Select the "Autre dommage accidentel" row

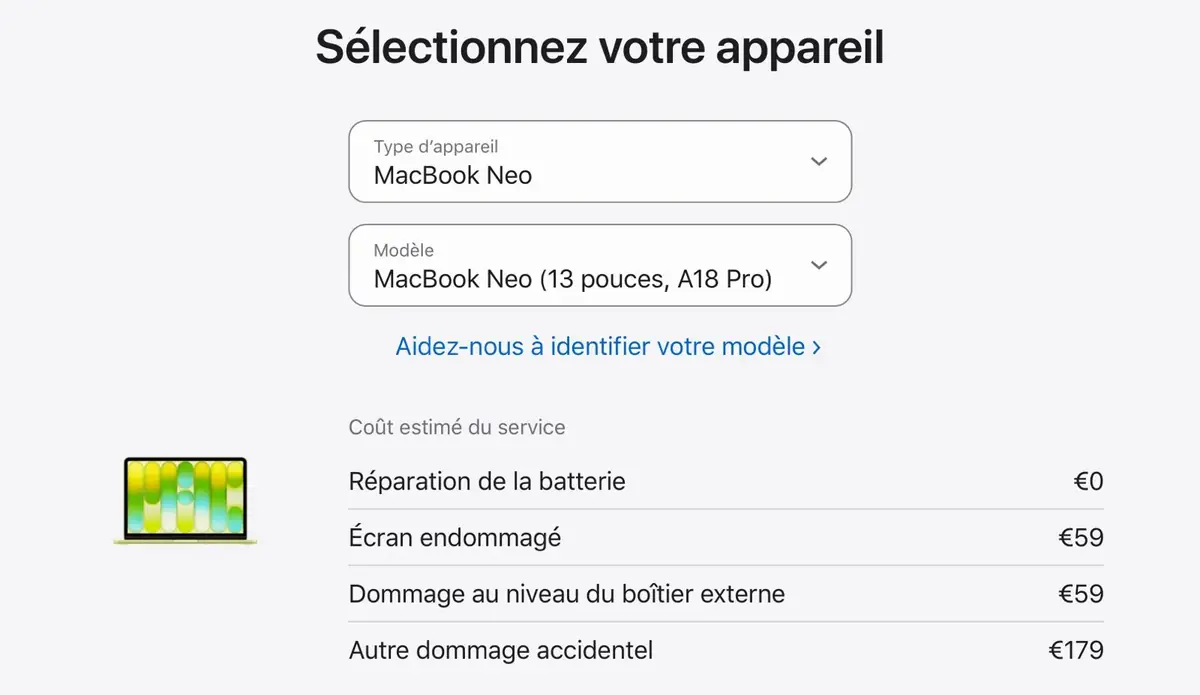(x=500, y=650)
